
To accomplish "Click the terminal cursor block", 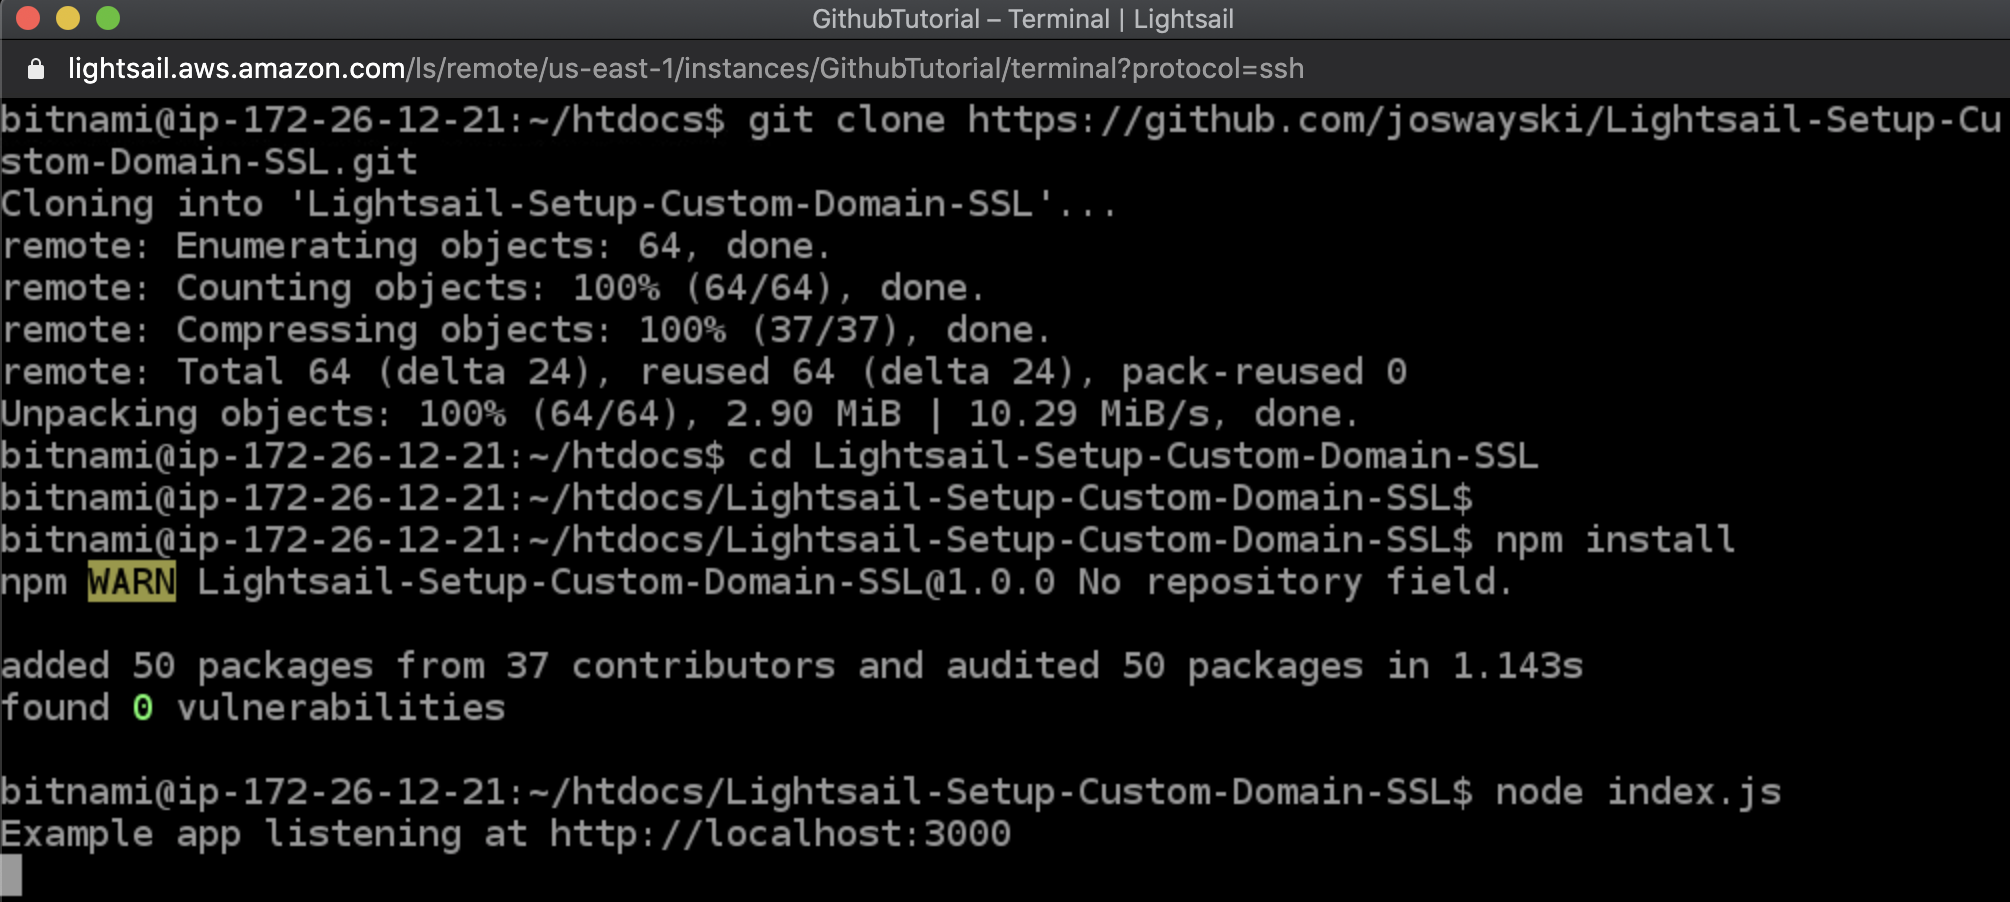I will click(11, 875).
